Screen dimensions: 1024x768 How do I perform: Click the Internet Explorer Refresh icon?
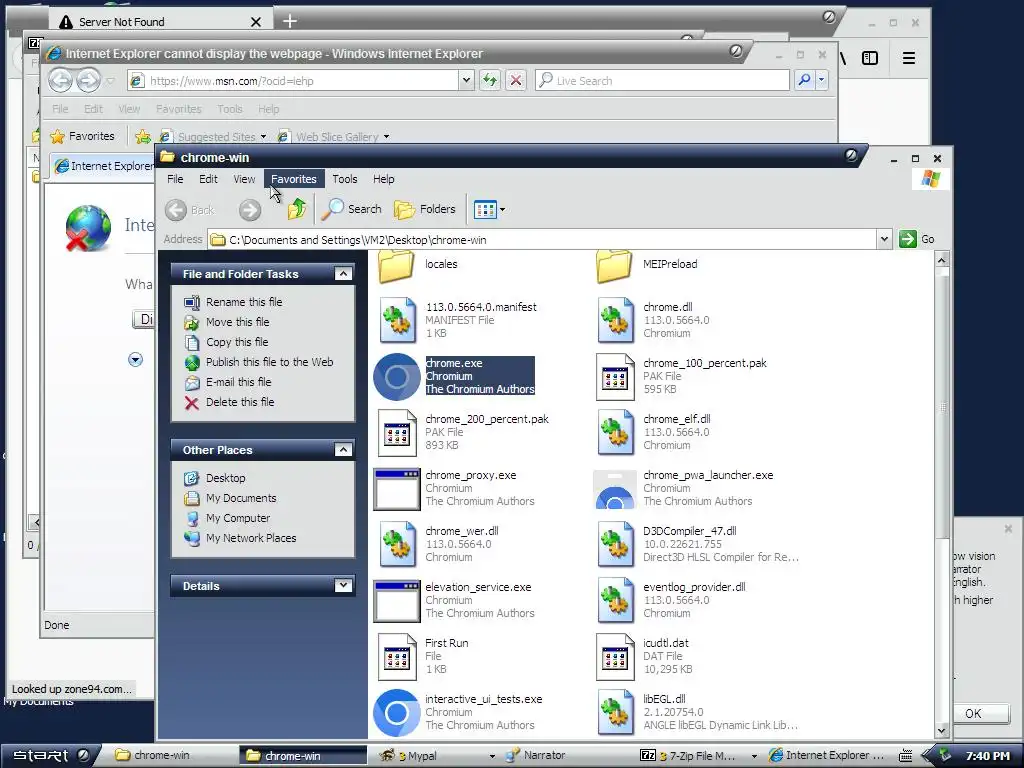click(x=490, y=81)
